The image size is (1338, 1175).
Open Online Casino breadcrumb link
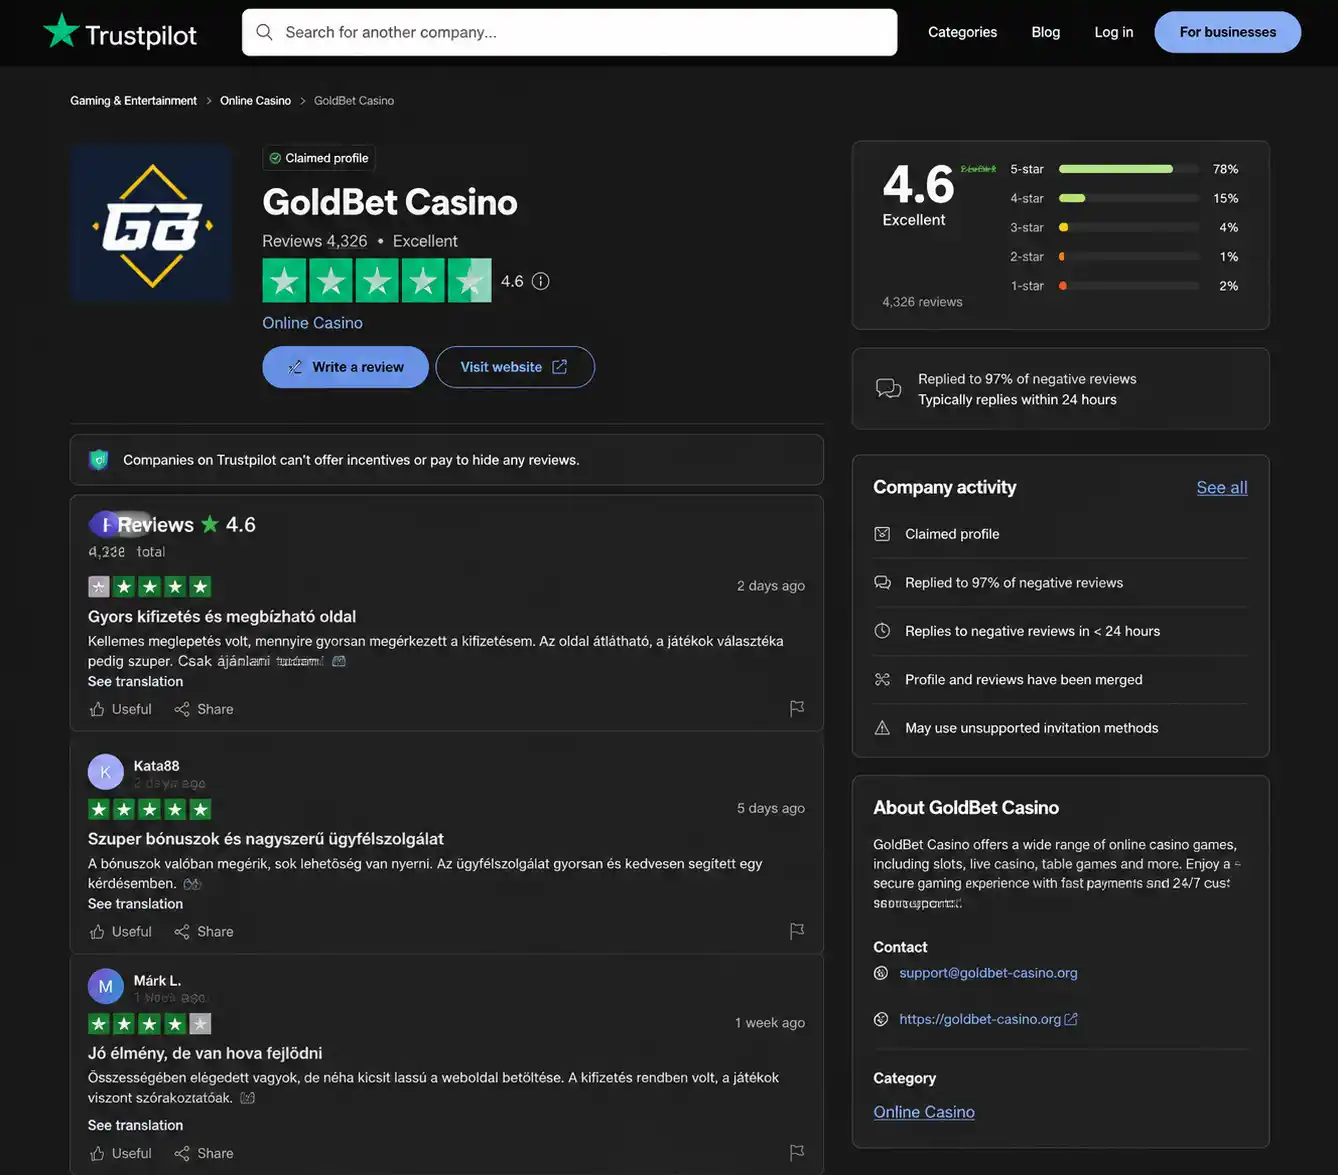255,101
